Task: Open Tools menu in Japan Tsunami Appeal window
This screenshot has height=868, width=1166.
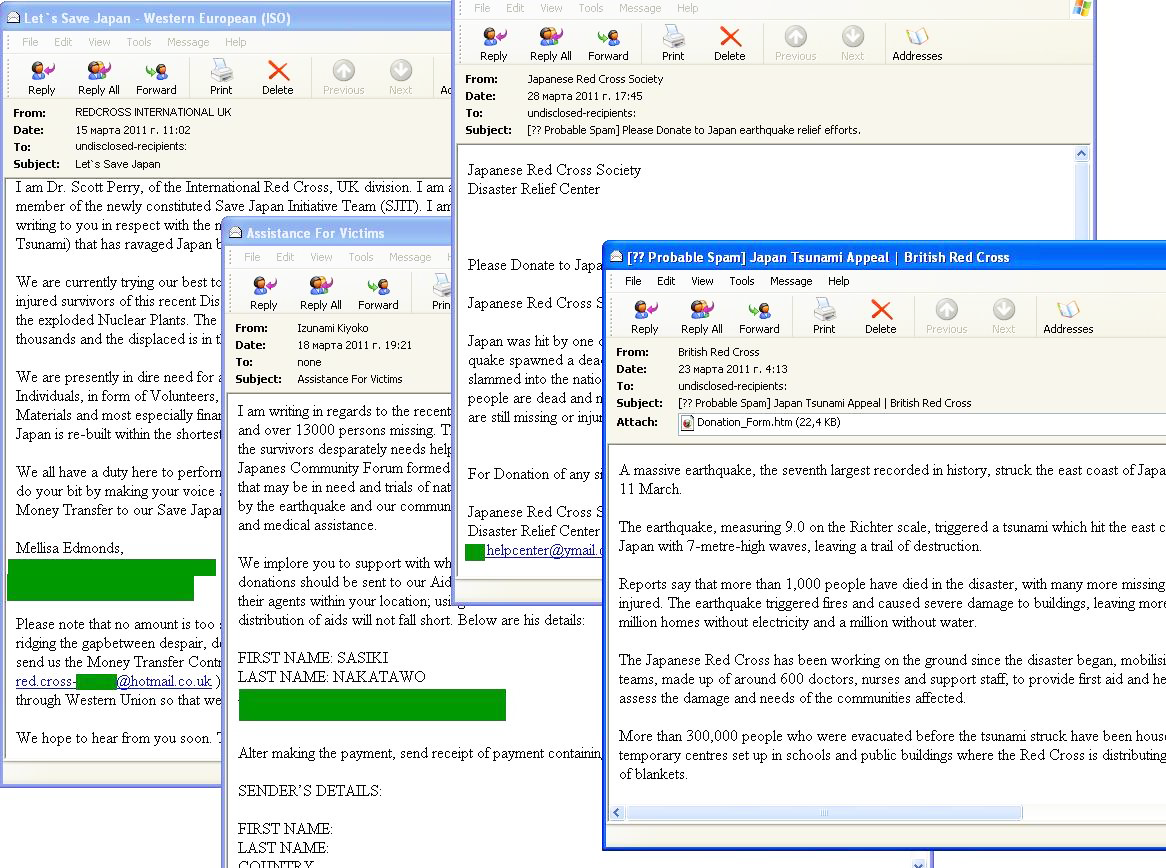Action: pos(741,281)
